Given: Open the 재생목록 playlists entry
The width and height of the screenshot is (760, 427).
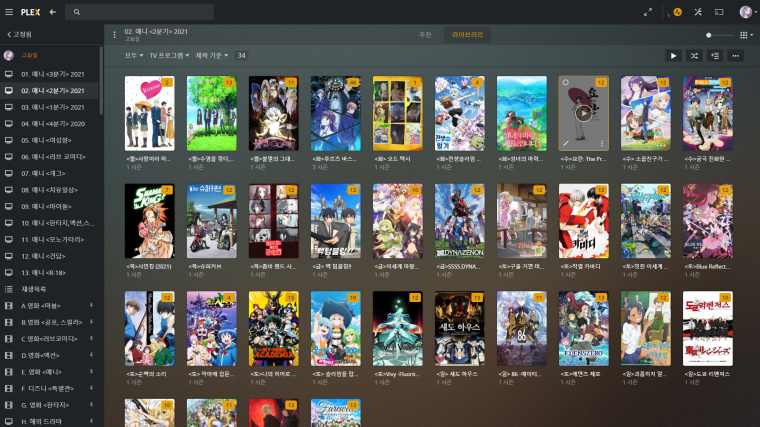Looking at the screenshot, I should click(49, 289).
